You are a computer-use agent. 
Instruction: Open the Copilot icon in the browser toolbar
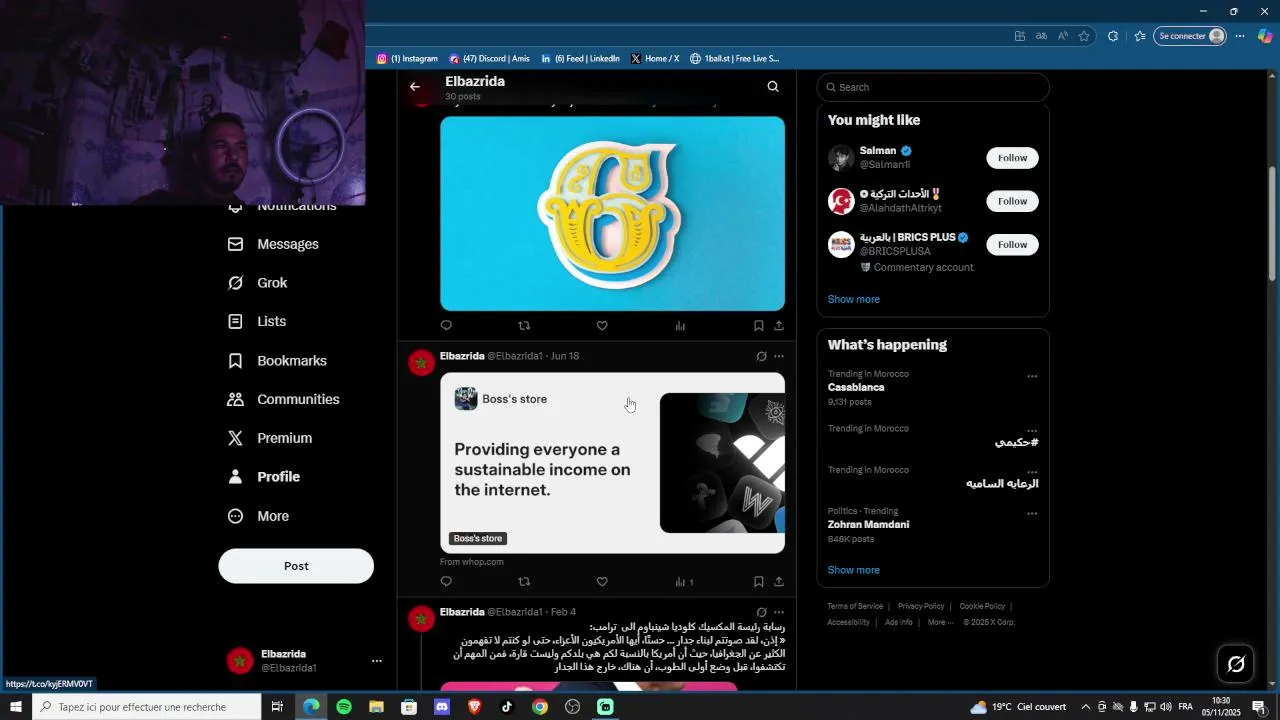[1265, 36]
